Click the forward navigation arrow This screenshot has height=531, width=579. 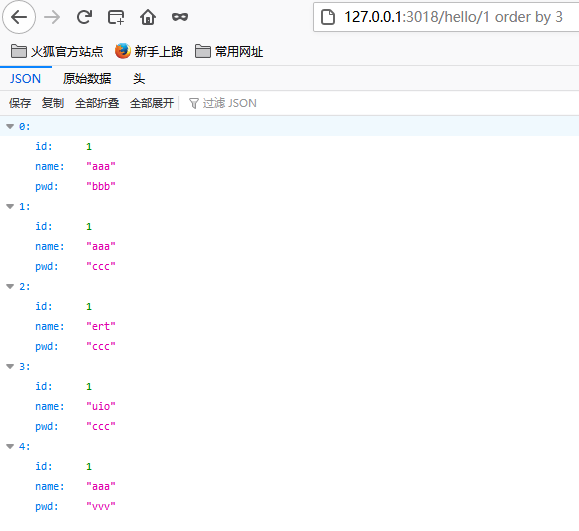click(x=52, y=17)
